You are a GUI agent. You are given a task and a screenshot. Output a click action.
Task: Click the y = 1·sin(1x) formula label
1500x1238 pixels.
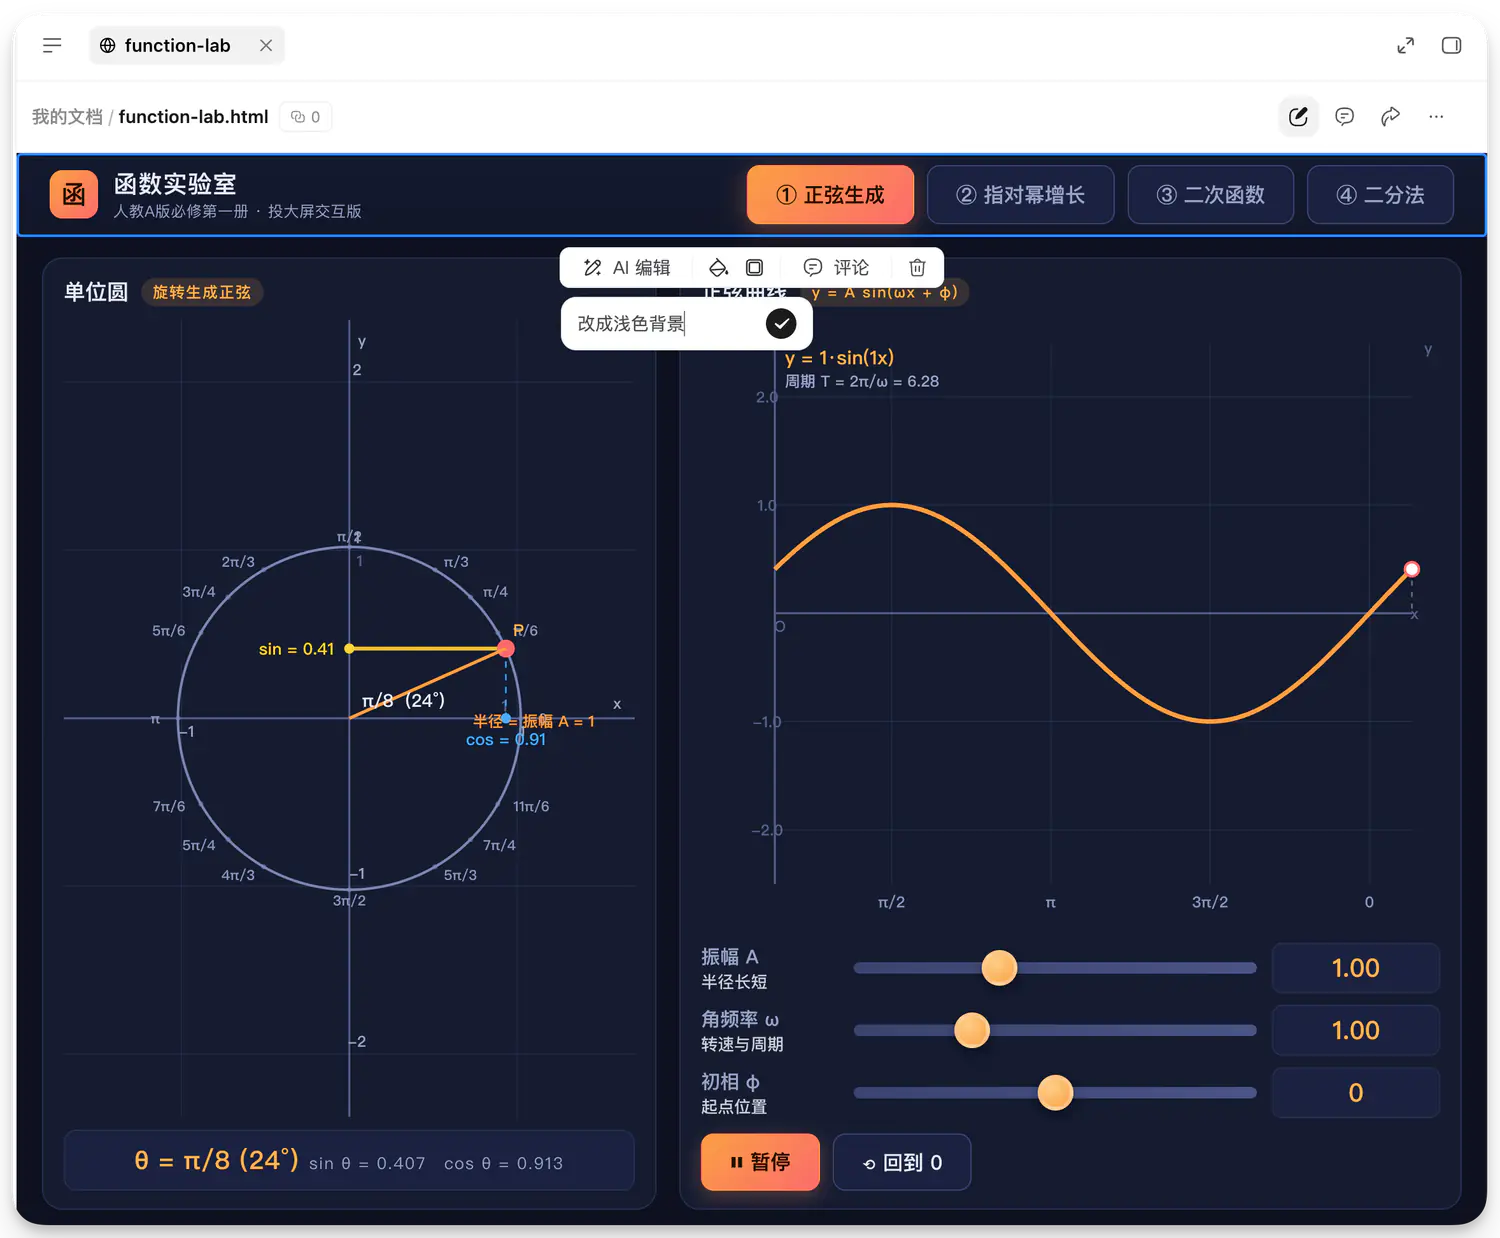tap(839, 358)
